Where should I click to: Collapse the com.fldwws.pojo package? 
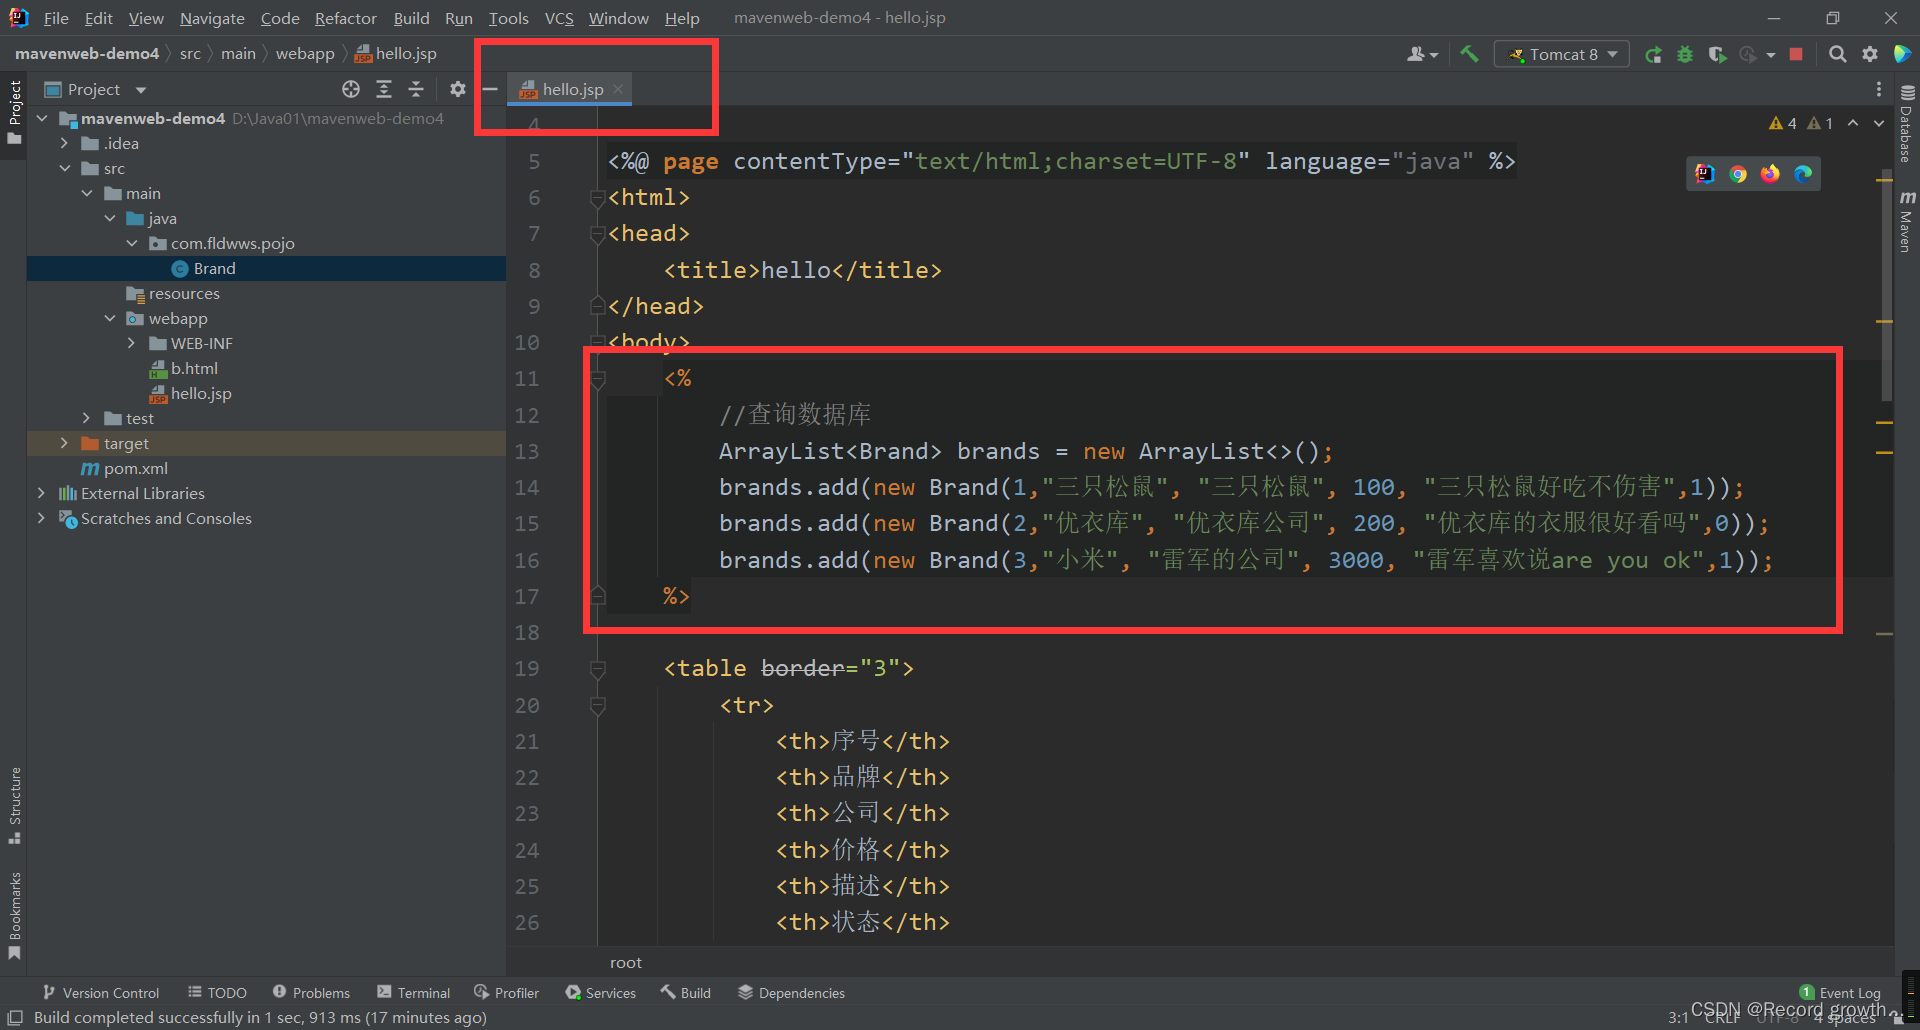coord(132,243)
